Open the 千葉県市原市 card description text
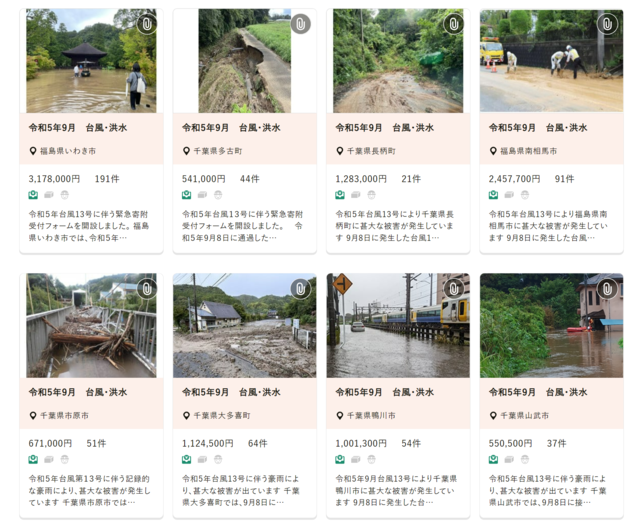 89,490
